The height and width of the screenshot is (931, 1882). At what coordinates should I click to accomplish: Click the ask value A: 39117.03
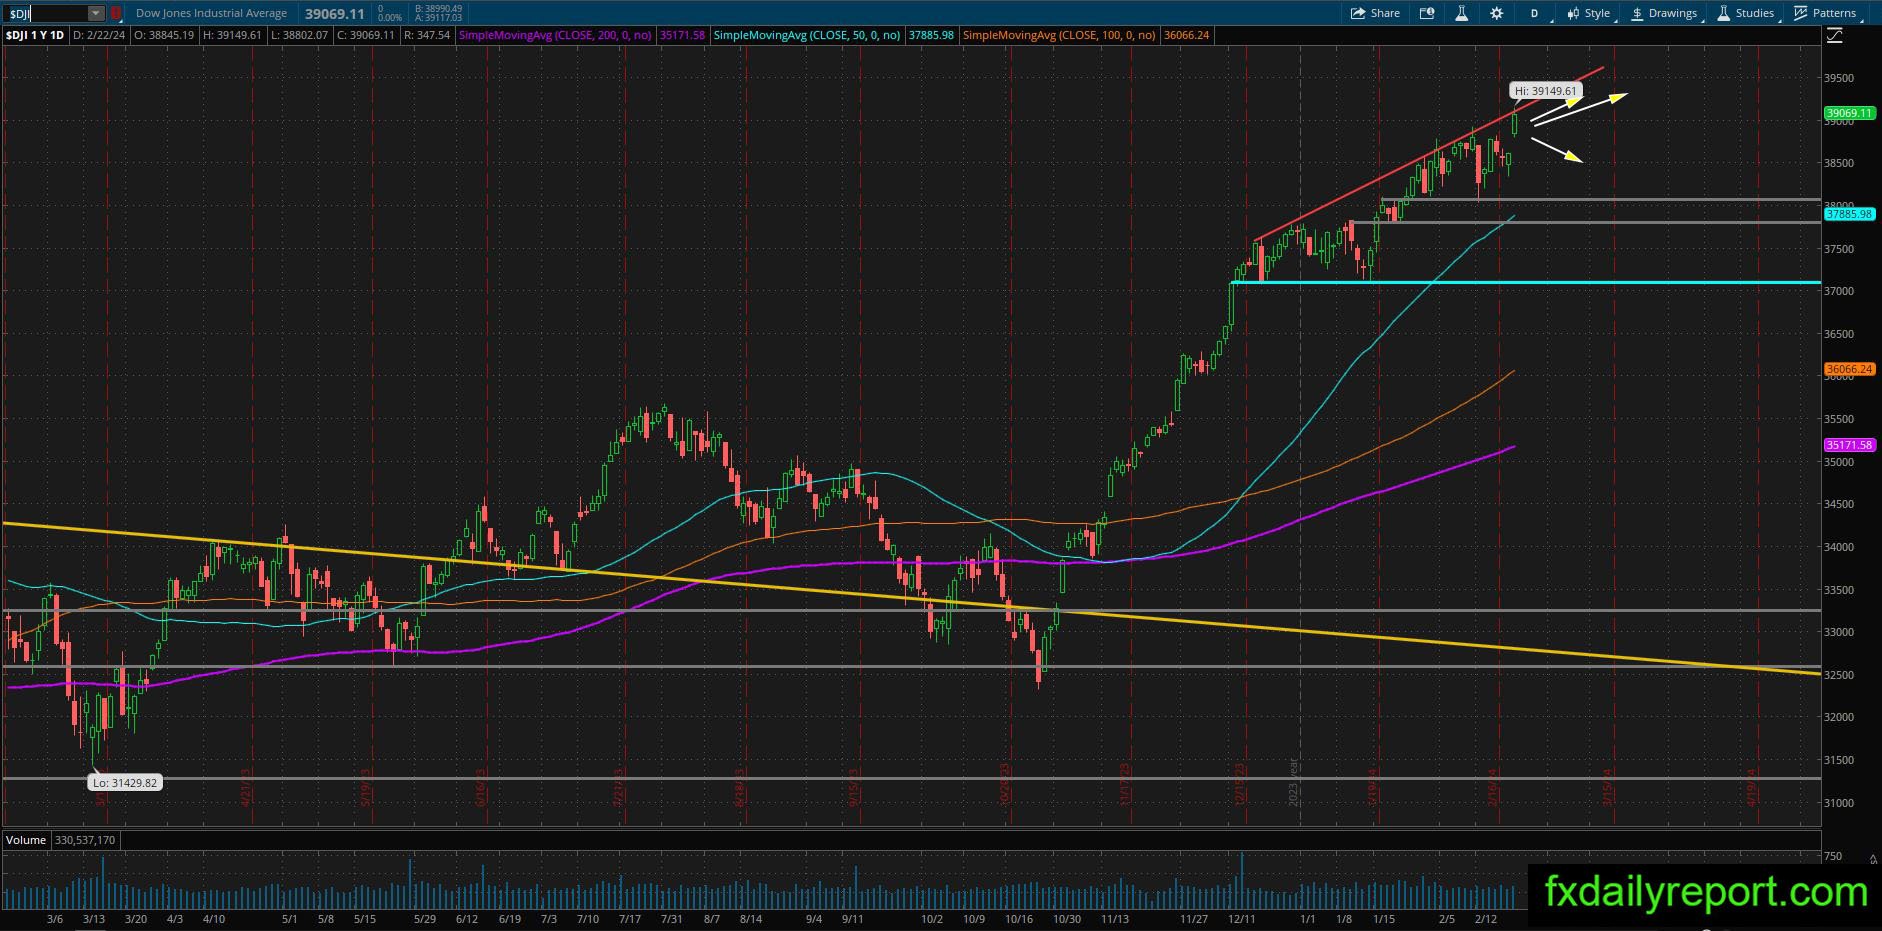(438, 18)
